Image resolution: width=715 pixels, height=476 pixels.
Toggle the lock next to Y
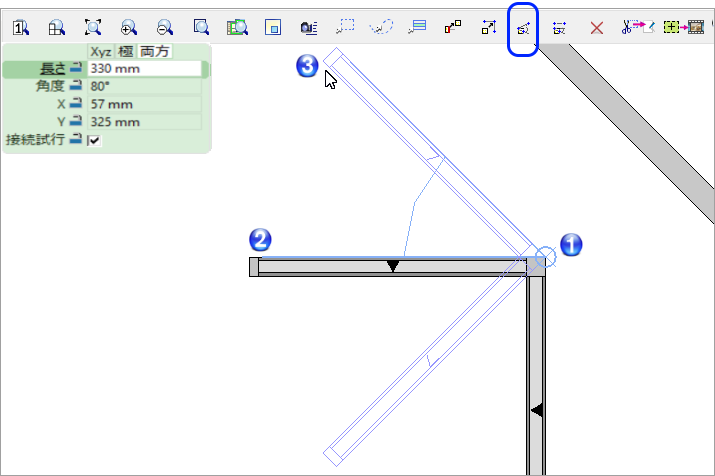76,121
